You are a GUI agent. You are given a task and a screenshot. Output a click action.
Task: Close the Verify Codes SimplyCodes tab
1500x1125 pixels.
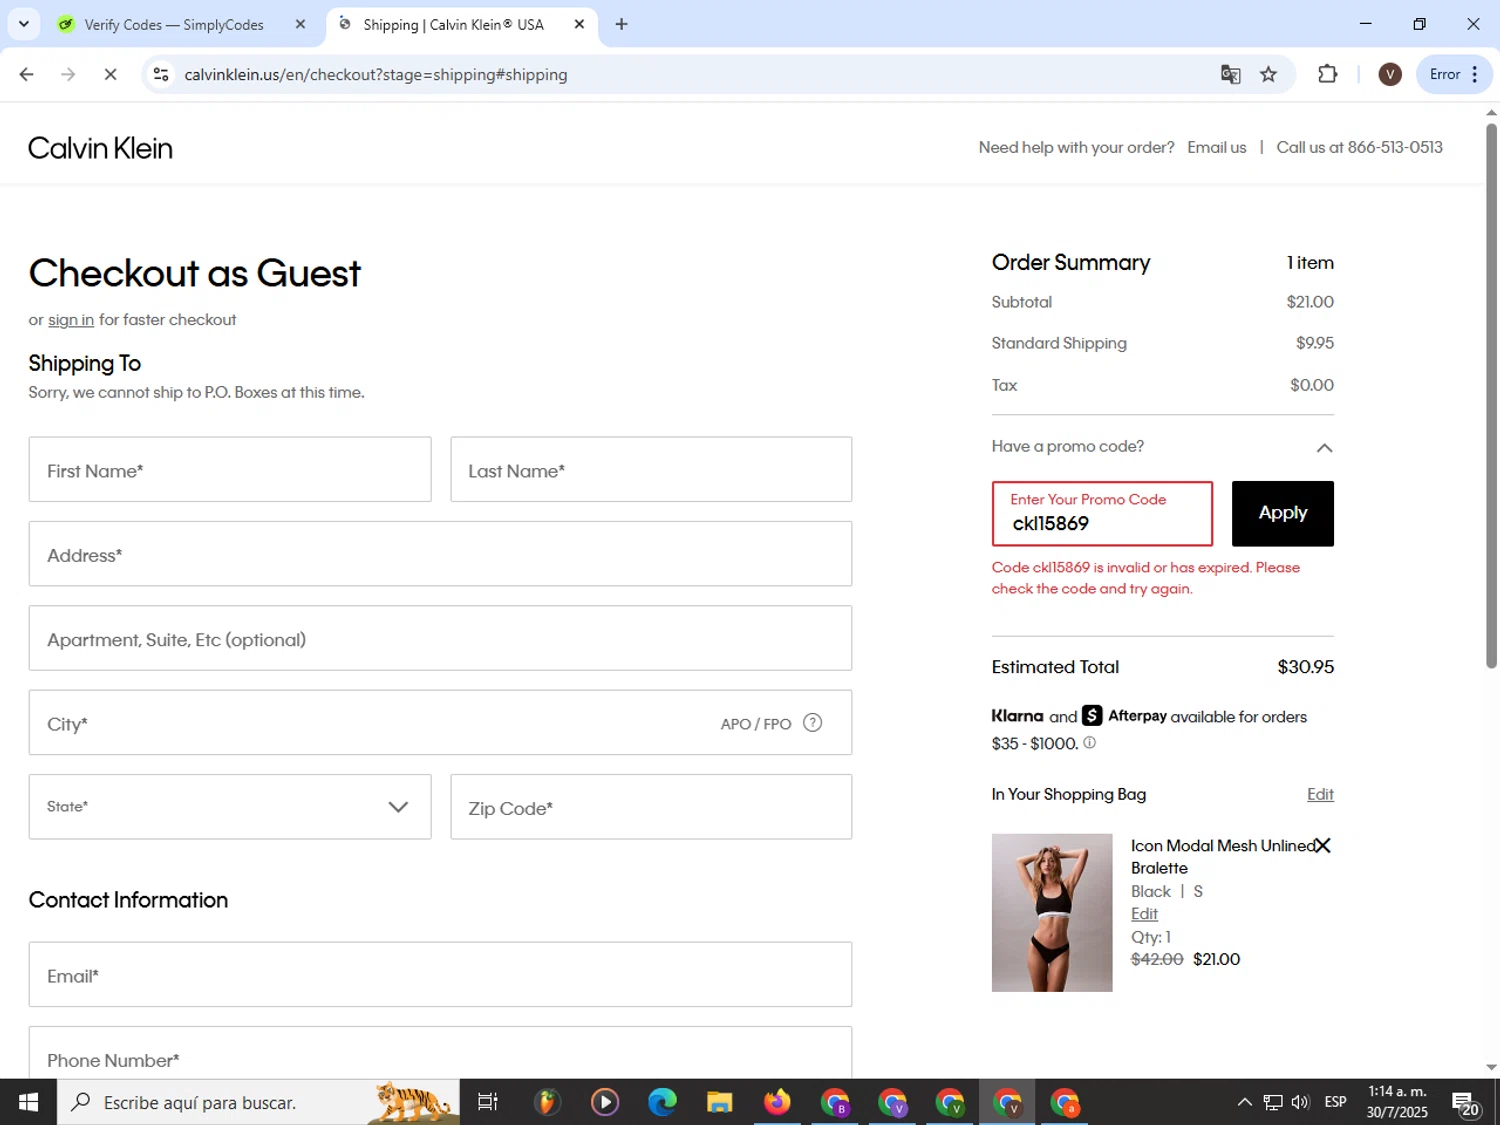pos(300,24)
